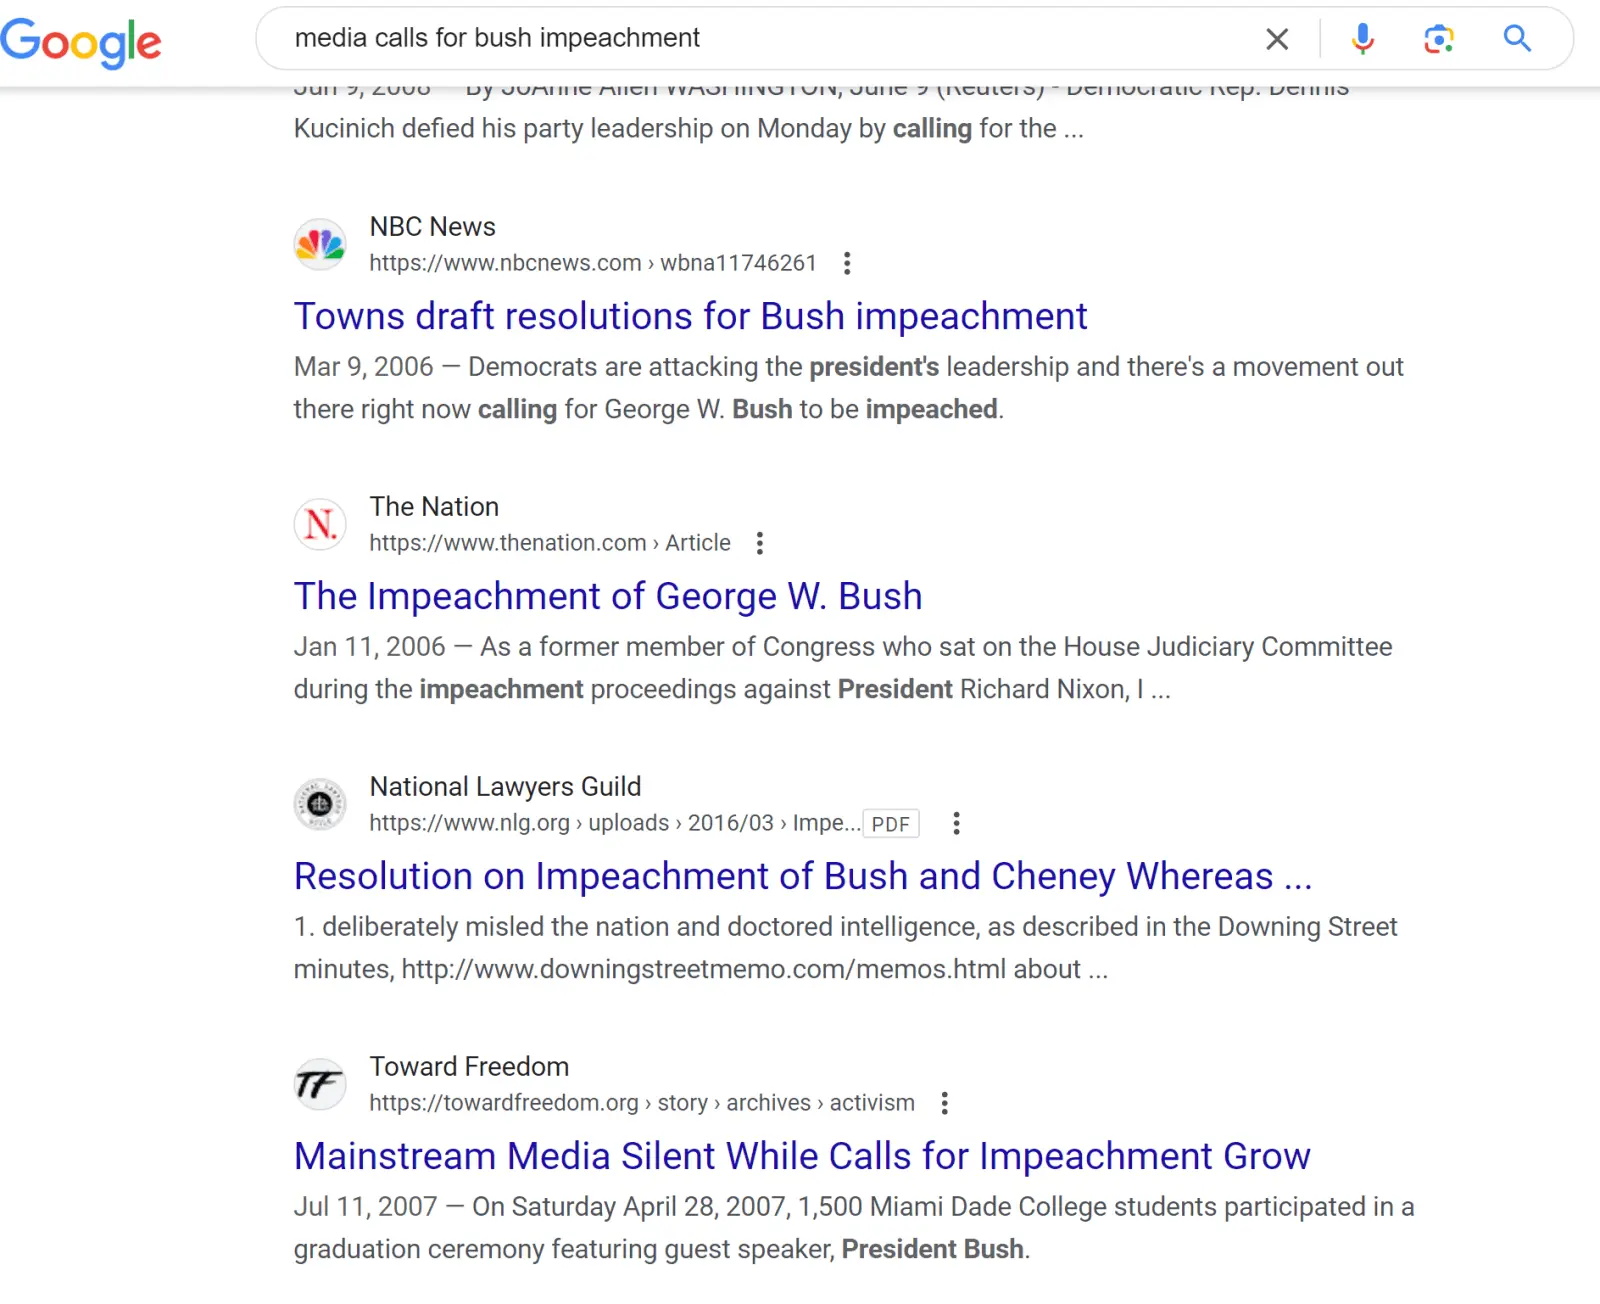The image size is (1600, 1304).
Task: Start voice search with microphone icon
Action: point(1362,39)
